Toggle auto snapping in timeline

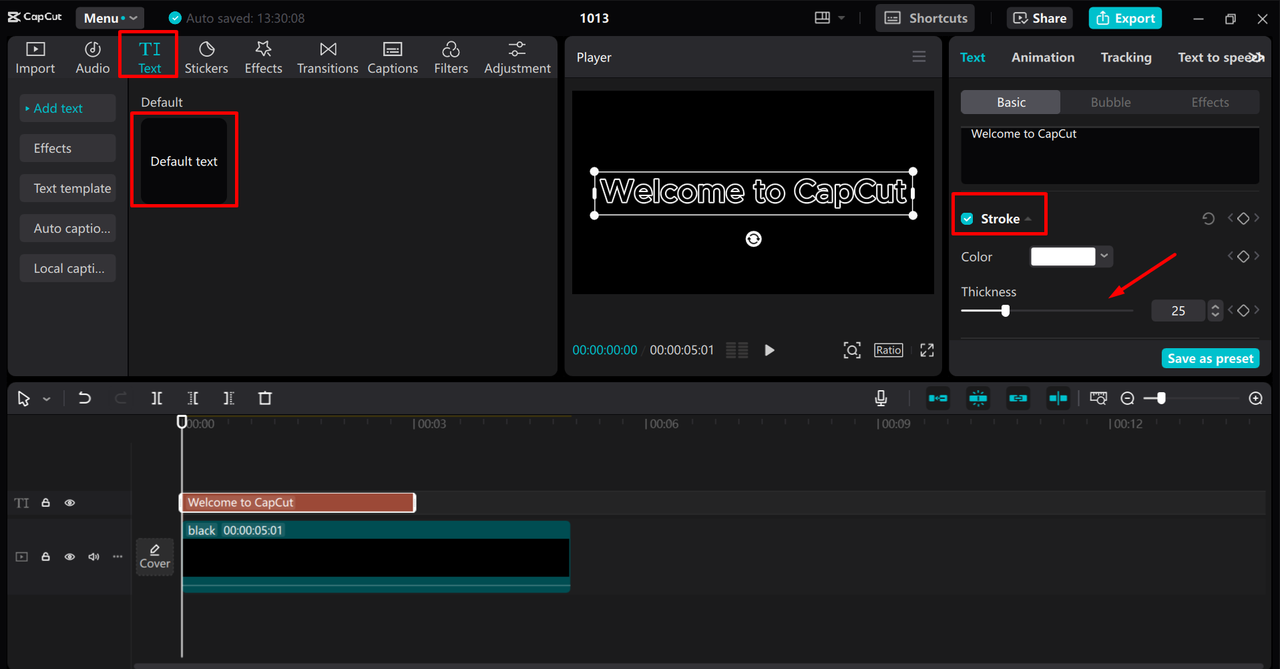(x=978, y=398)
